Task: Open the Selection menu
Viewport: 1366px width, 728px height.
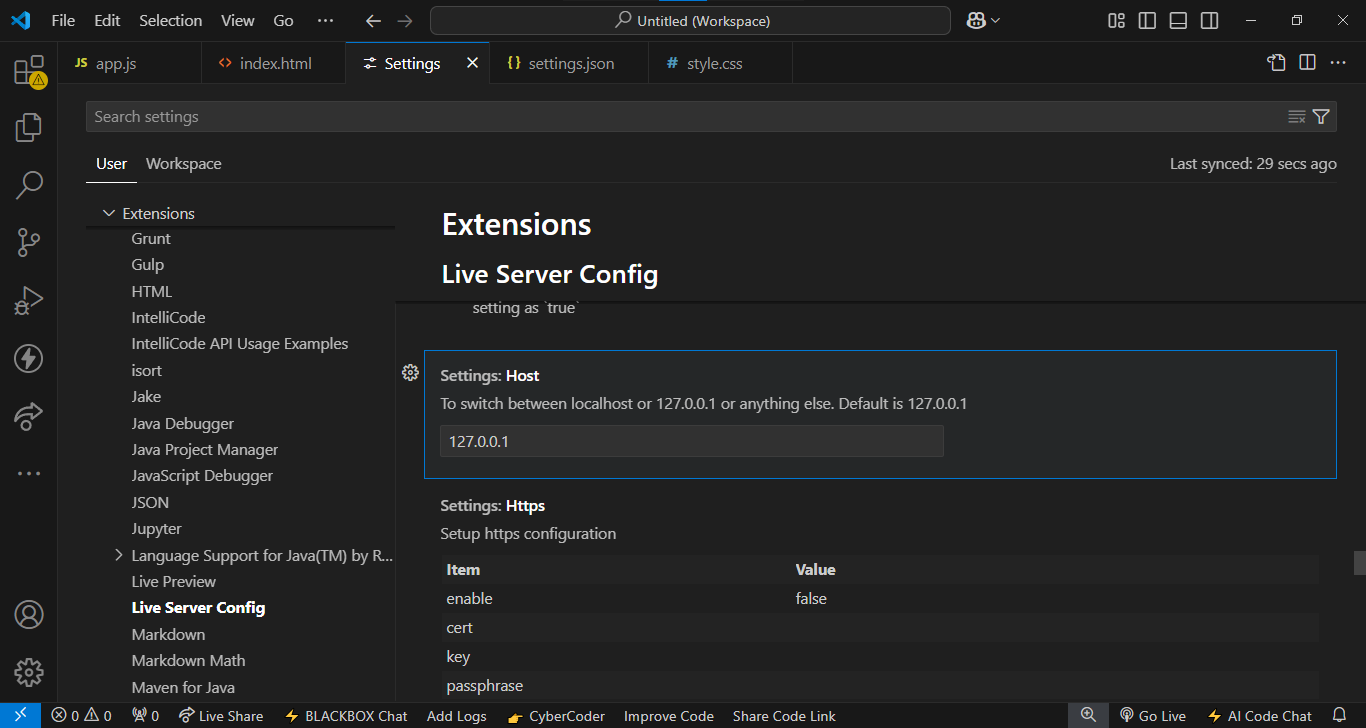Action: (170, 20)
